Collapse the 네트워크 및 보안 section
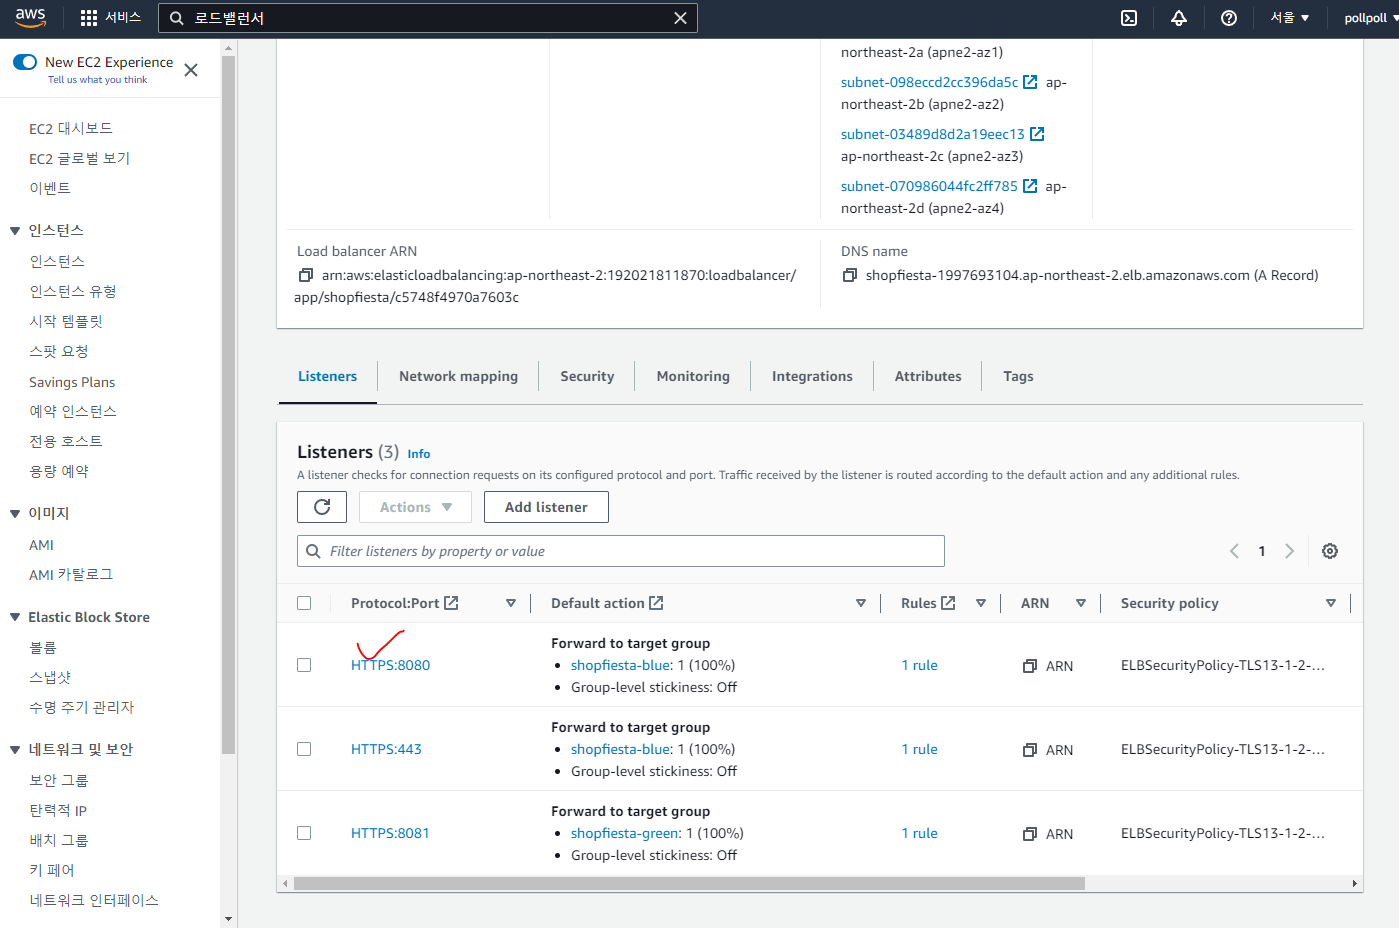Viewport: 1399px width, 928px height. (x=15, y=750)
